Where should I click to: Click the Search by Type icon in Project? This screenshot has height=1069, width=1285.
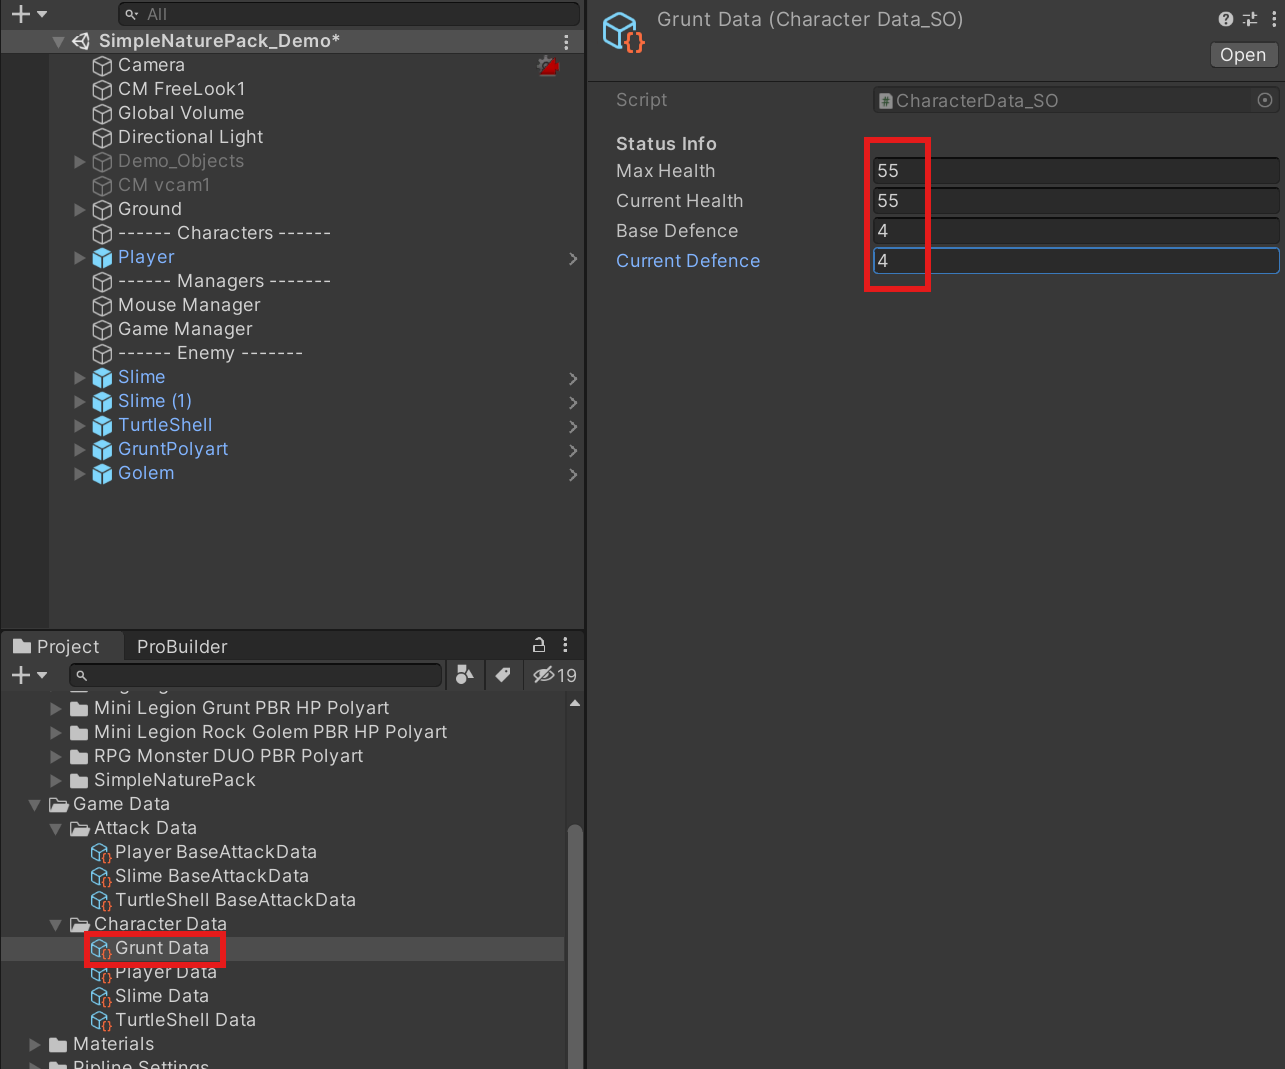[x=464, y=675]
